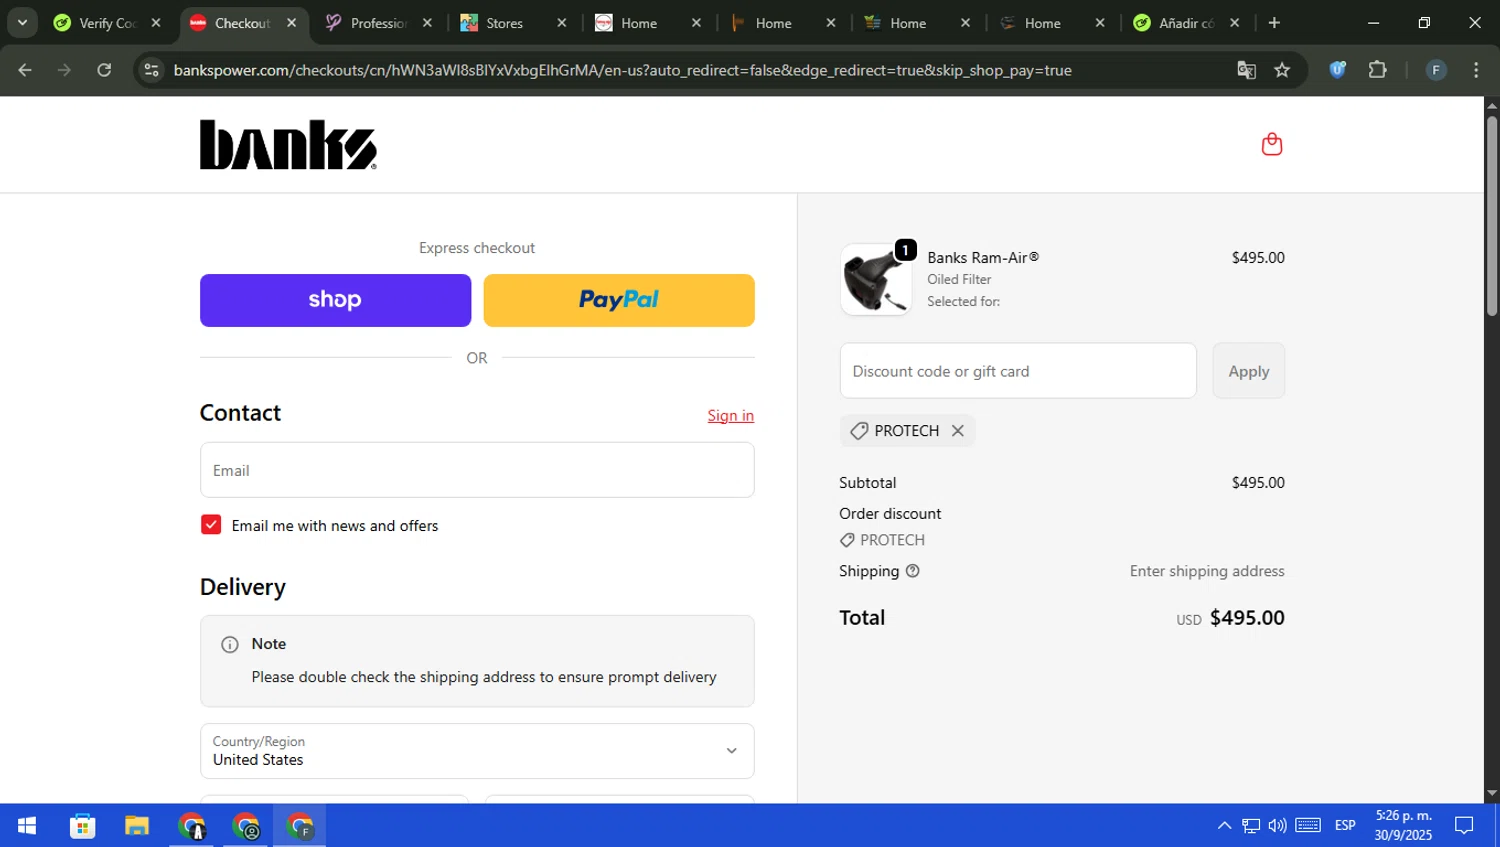Click the browser address bar URL

(622, 70)
